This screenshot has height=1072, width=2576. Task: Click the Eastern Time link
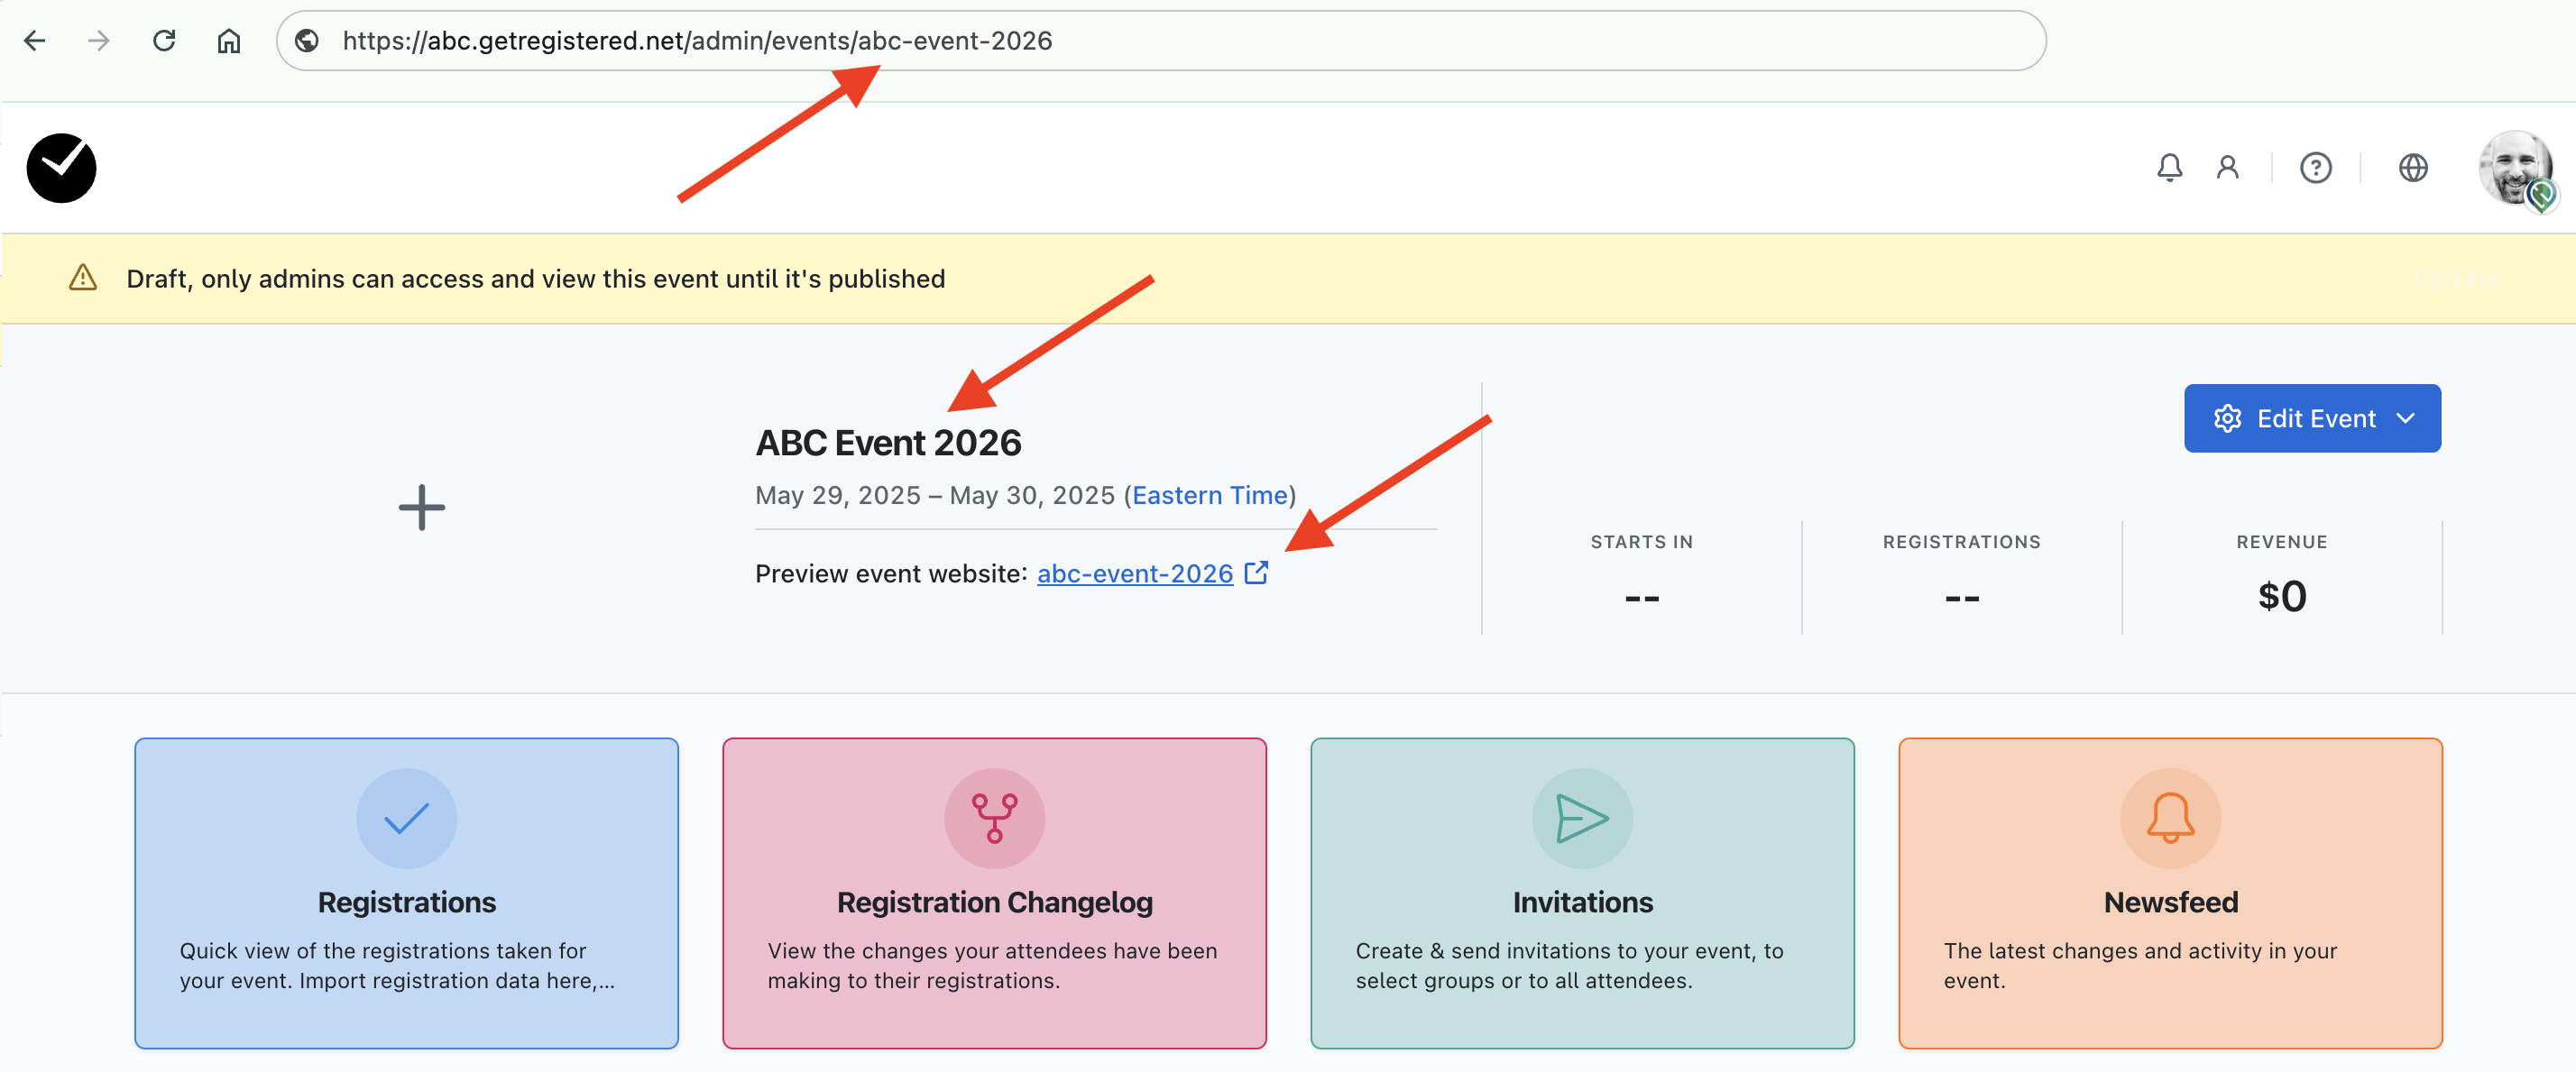click(x=1209, y=495)
